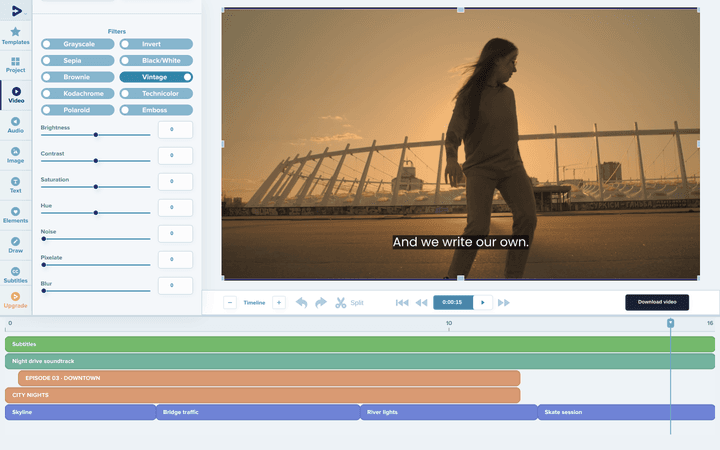Rewind the video playback
The height and width of the screenshot is (450, 720).
coord(421,303)
